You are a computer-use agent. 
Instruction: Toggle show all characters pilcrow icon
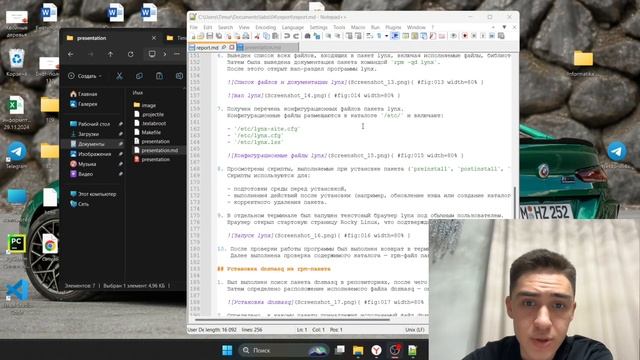(x=379, y=36)
